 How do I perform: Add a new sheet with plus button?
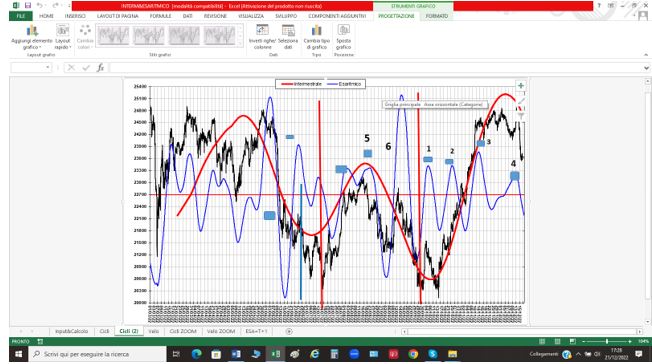[289, 332]
